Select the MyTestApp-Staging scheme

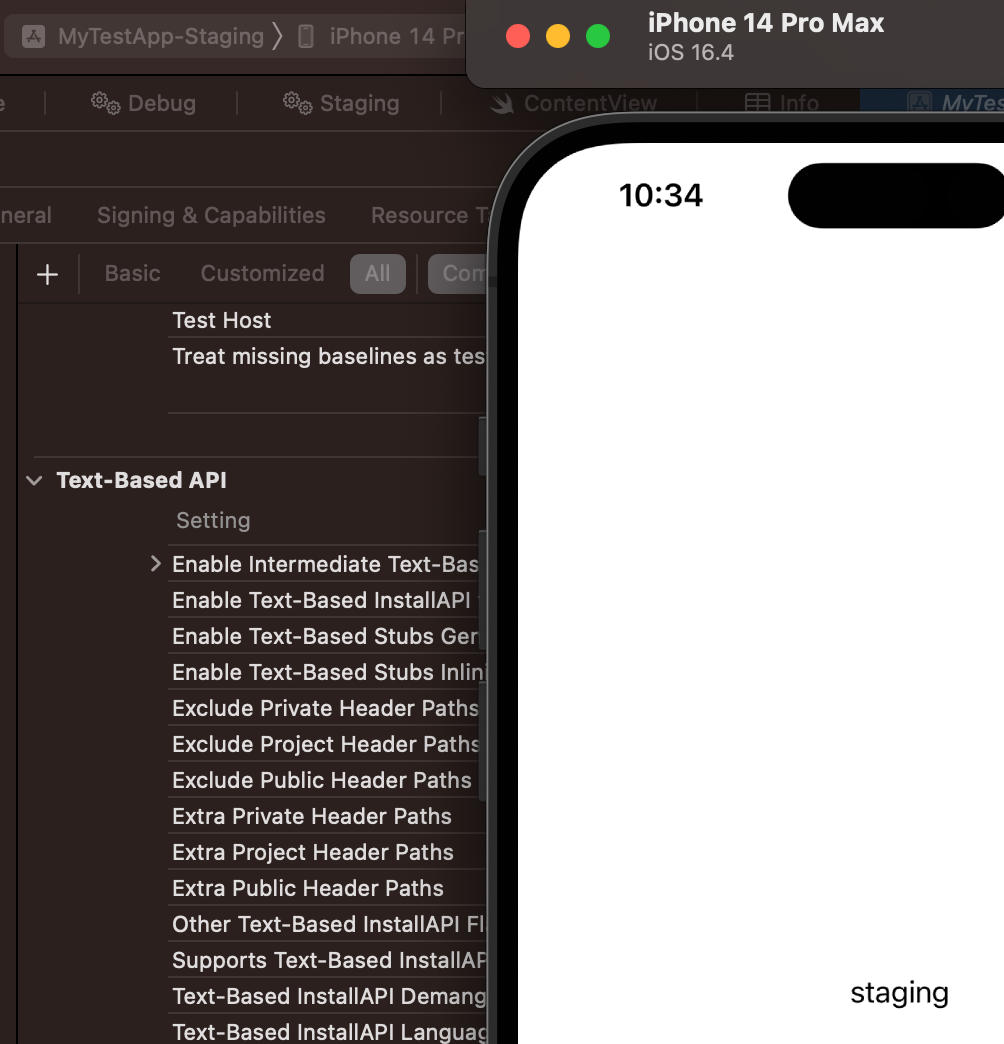click(160, 36)
